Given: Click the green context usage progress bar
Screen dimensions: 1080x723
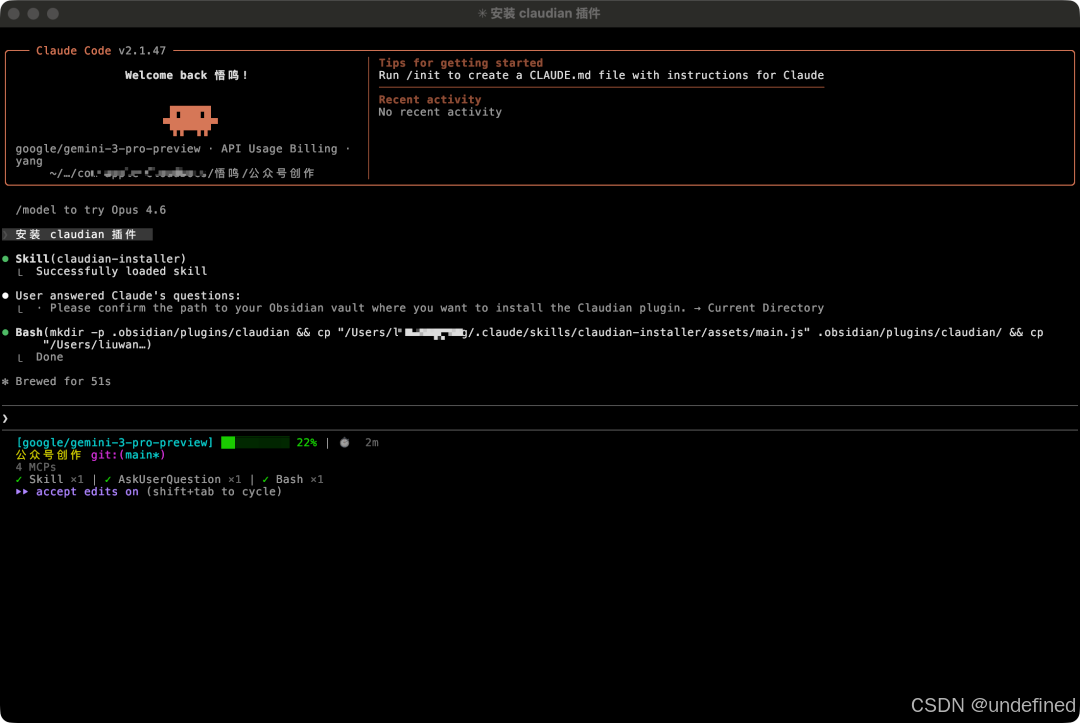Looking at the screenshot, I should click(255, 443).
